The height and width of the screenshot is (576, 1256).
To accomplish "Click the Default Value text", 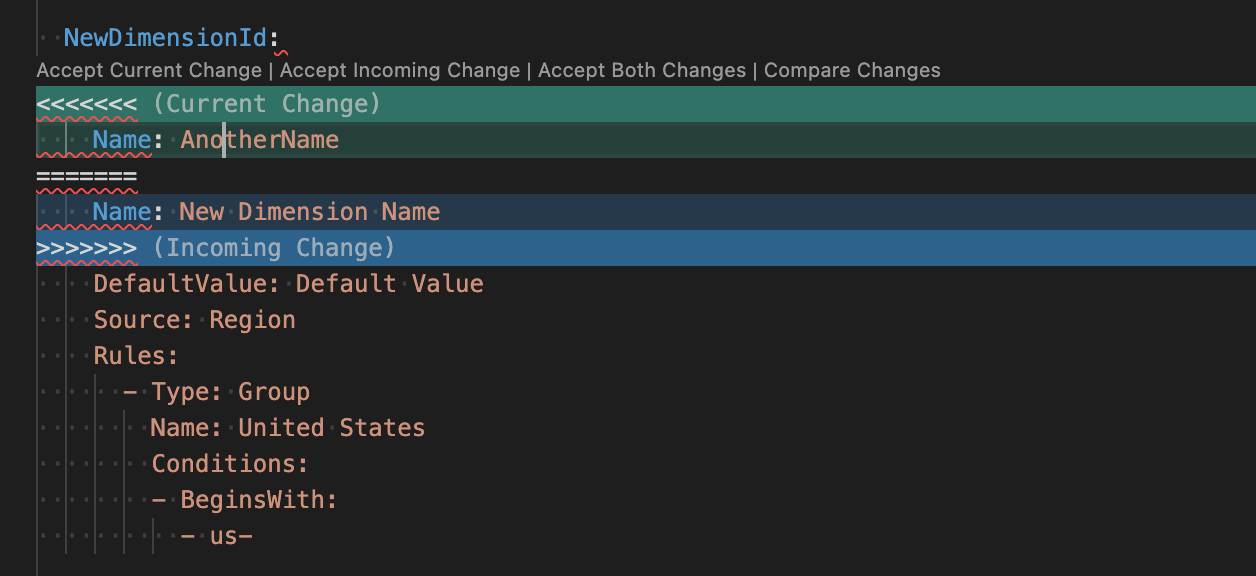I will click(x=390, y=284).
